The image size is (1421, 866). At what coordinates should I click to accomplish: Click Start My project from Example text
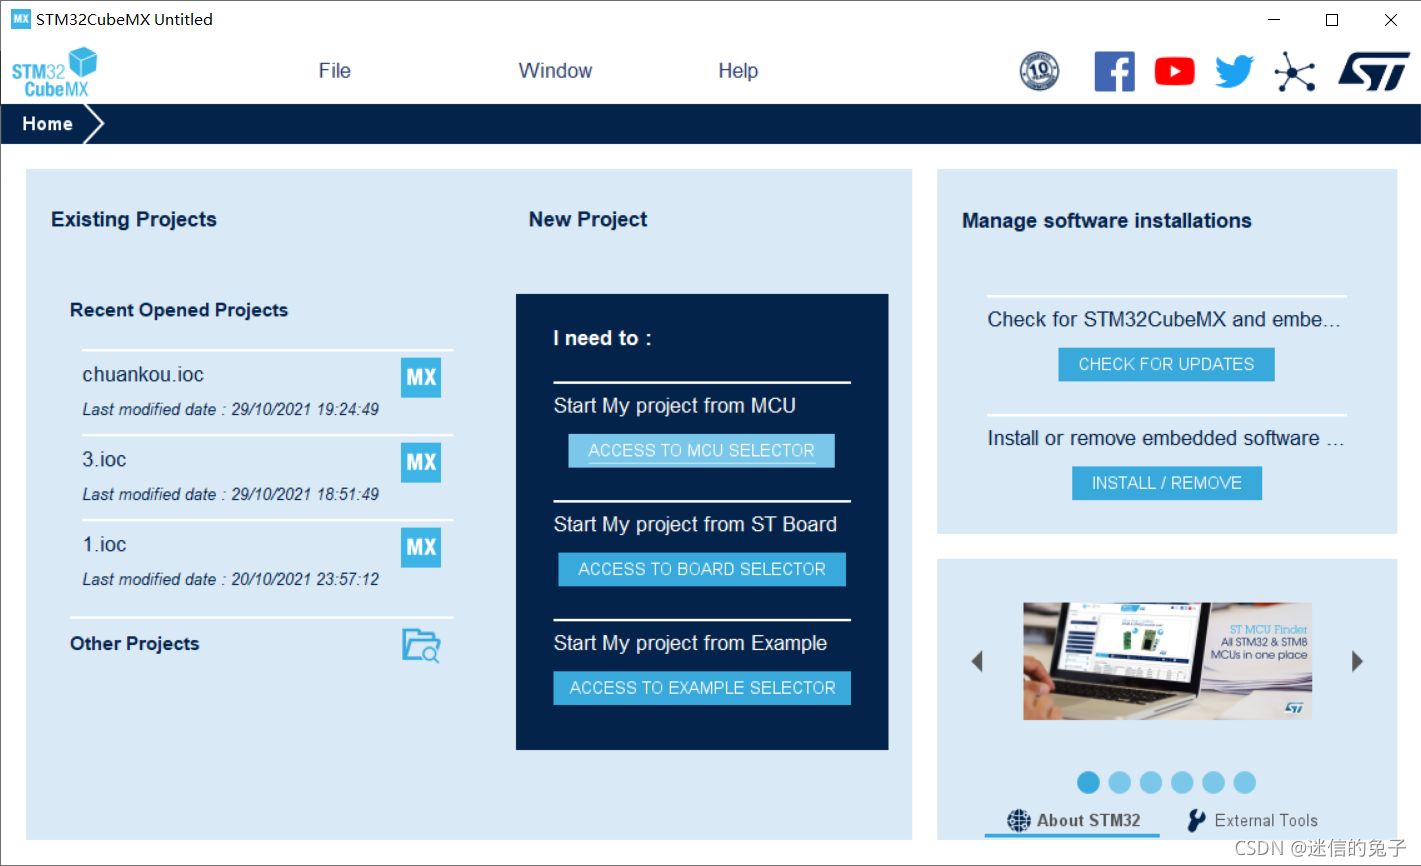coord(690,643)
